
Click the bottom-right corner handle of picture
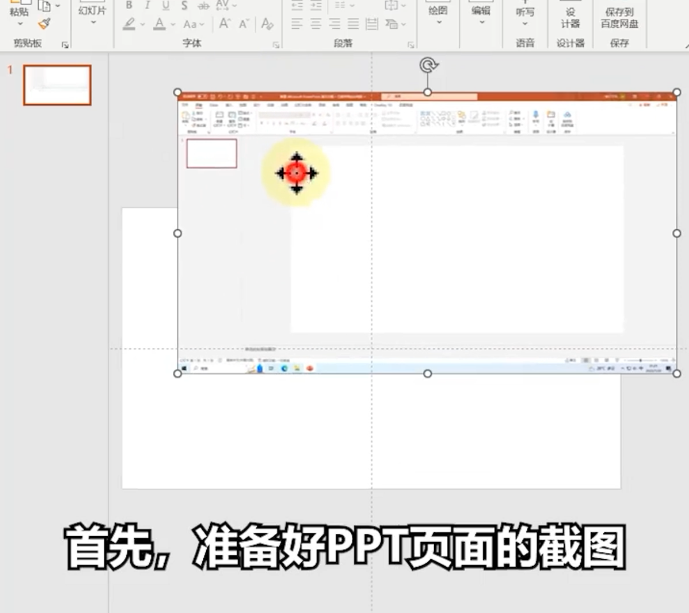click(x=677, y=374)
